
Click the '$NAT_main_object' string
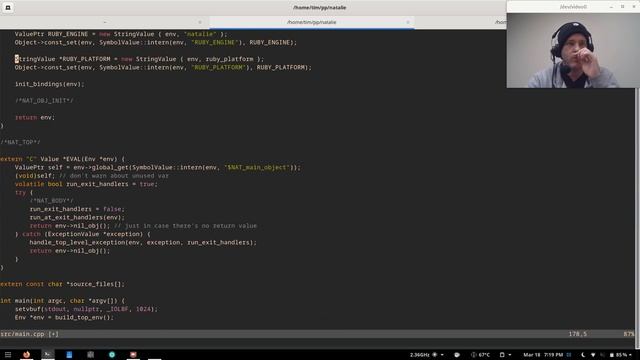coord(257,167)
